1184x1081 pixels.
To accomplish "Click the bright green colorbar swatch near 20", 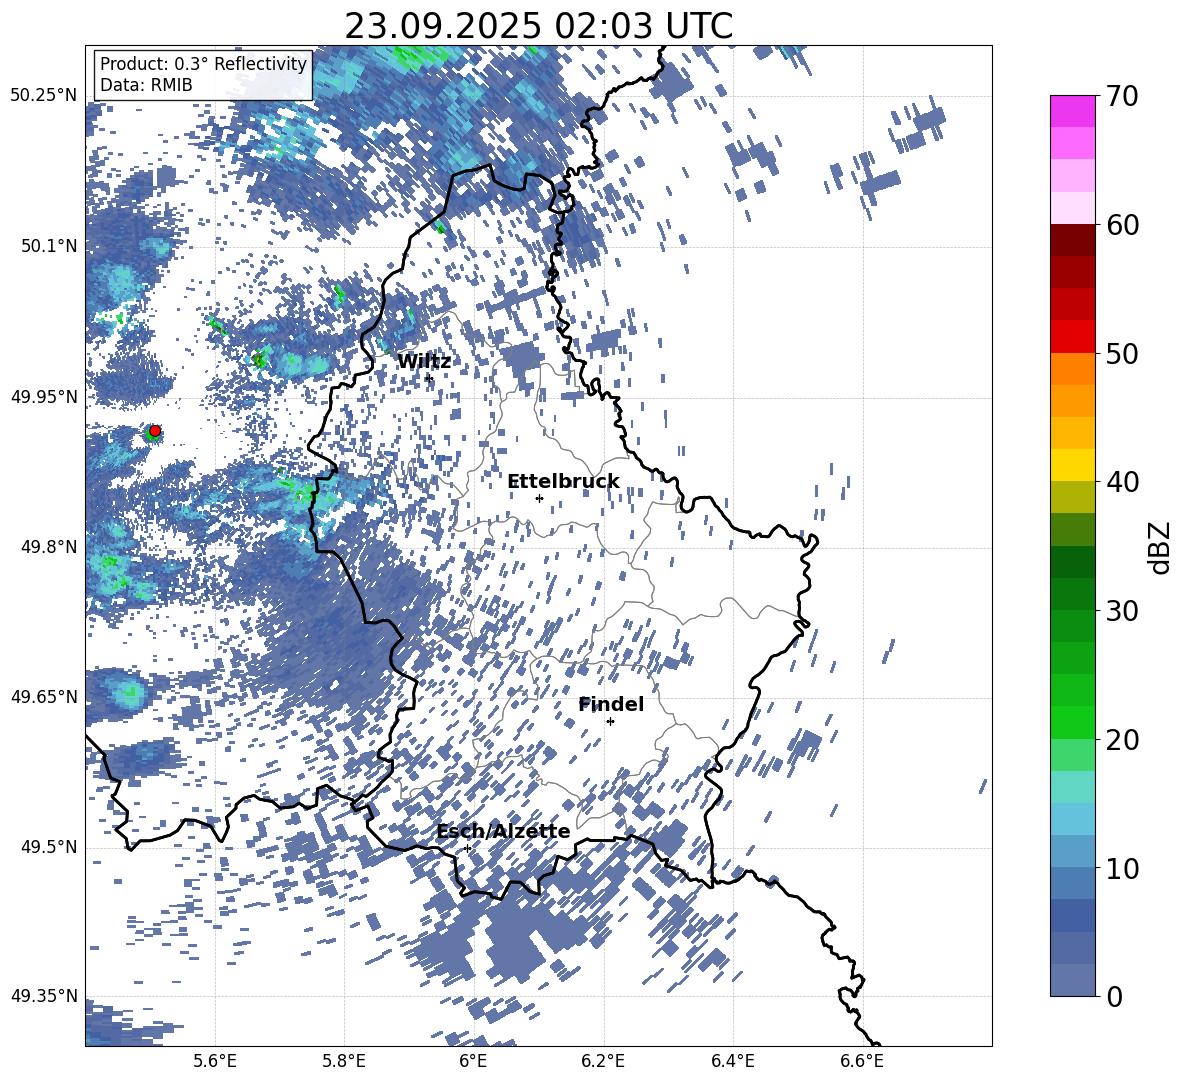I will (1072, 722).
